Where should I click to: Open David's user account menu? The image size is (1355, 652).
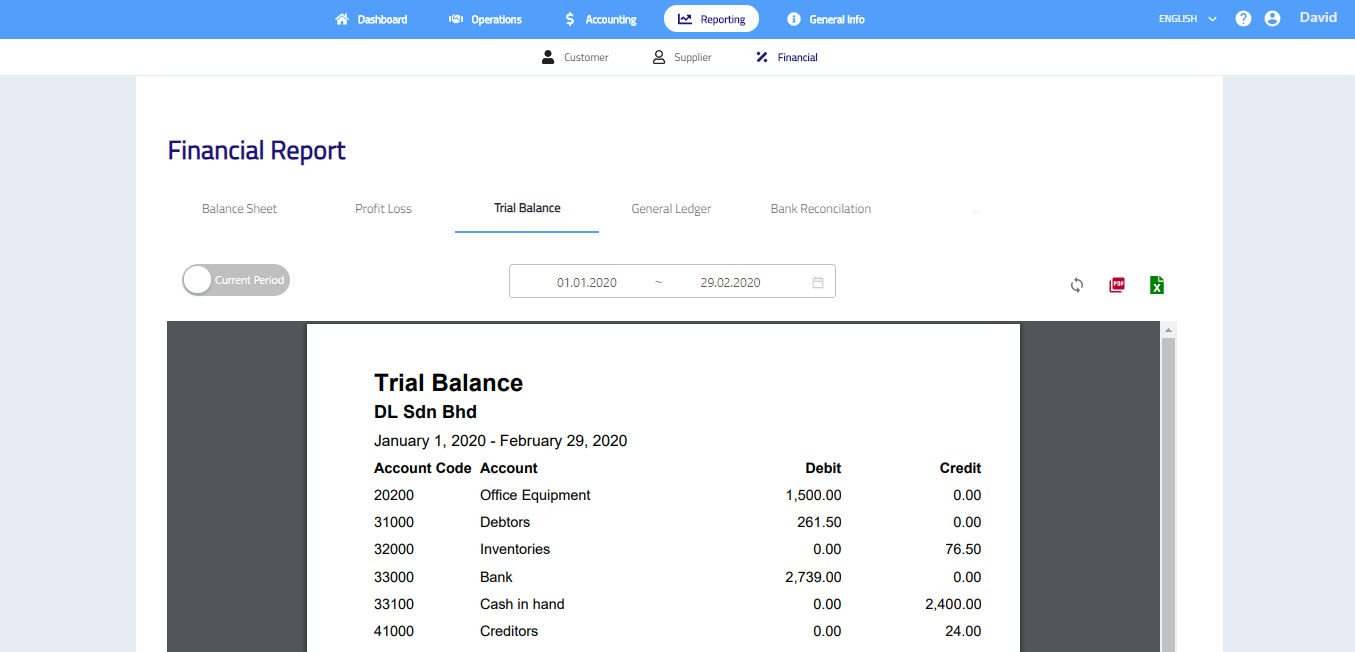[x=1317, y=18]
